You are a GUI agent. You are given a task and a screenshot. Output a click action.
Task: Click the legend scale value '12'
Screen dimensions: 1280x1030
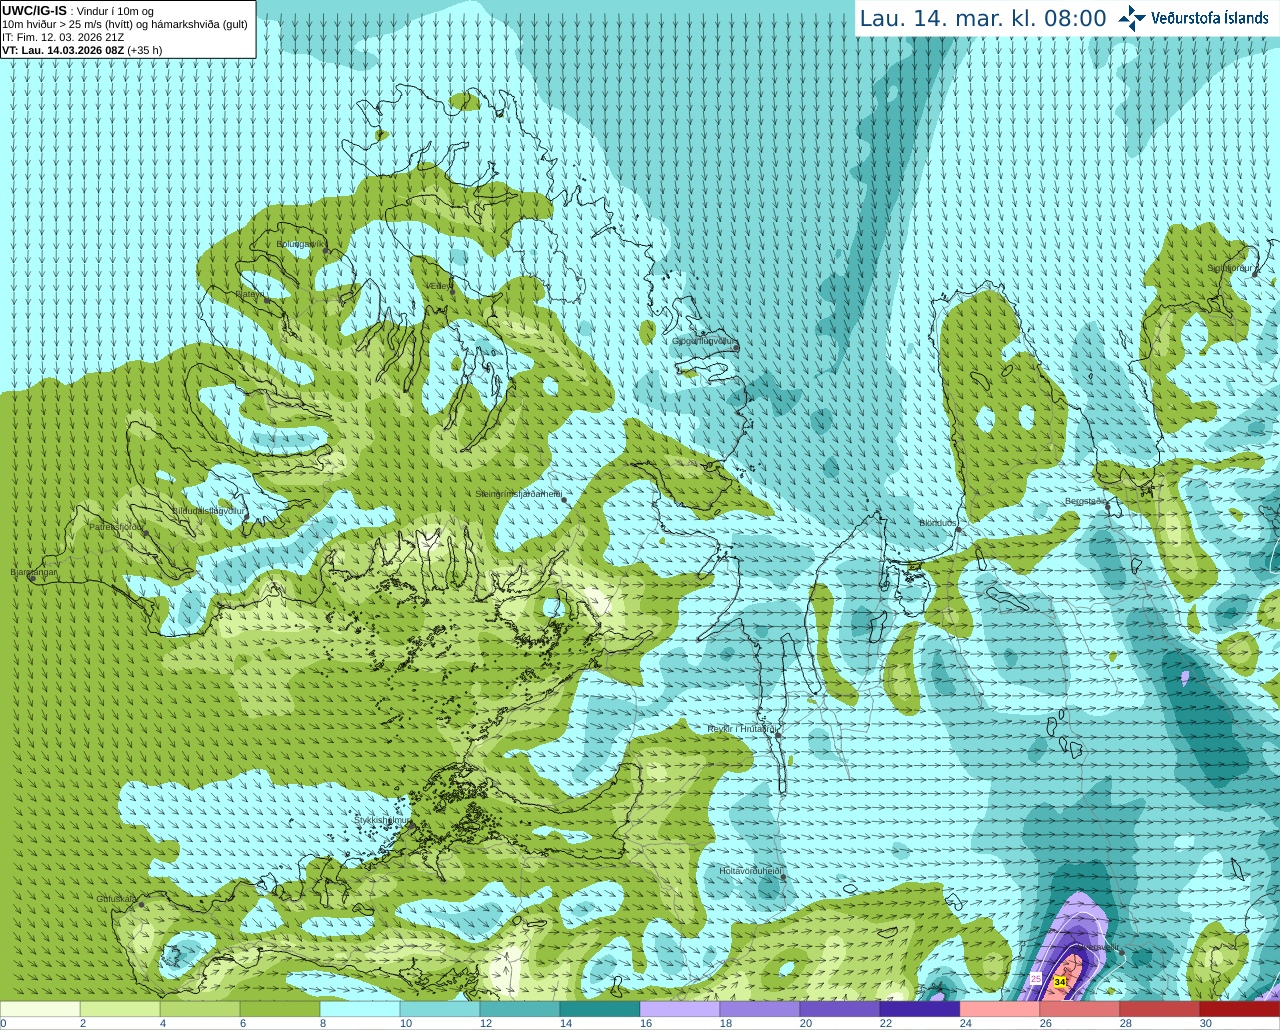pyautogui.click(x=486, y=1023)
